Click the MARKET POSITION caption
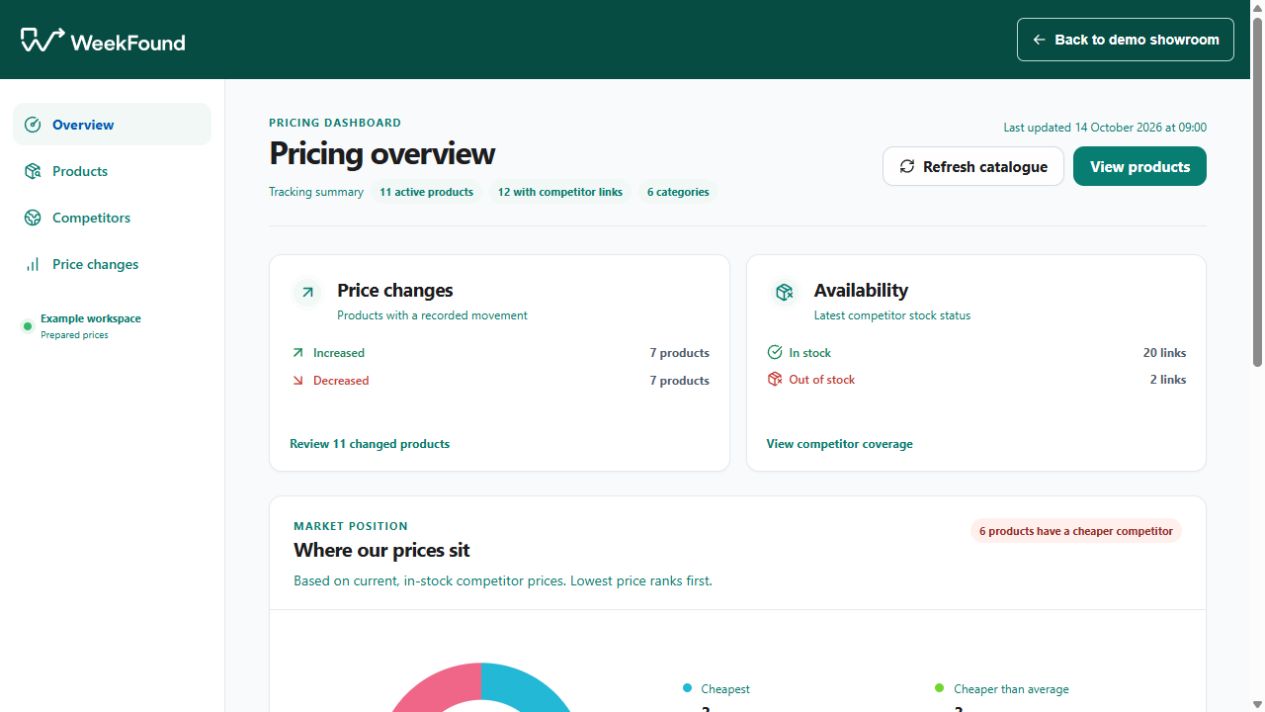 351,526
